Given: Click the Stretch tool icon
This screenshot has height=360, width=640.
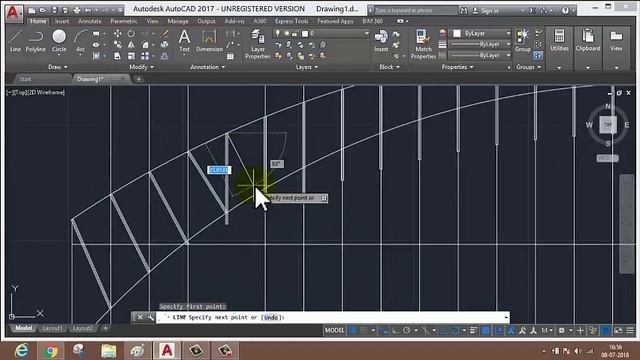Looking at the screenshot, I should point(118,56).
